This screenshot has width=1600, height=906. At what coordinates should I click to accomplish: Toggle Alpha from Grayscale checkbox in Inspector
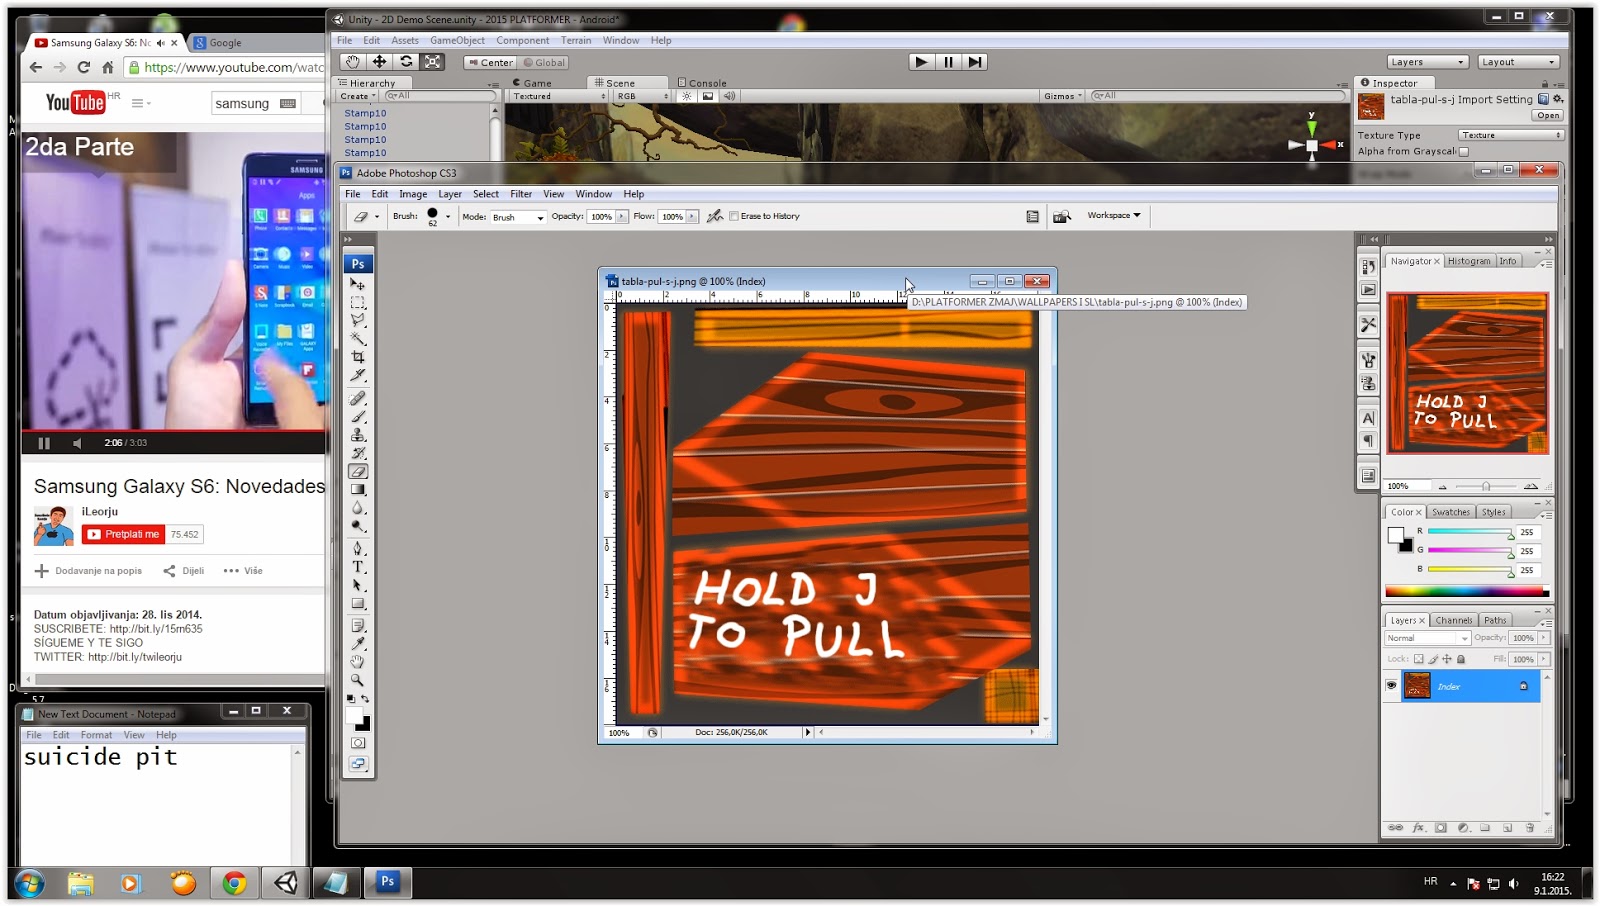click(1464, 152)
